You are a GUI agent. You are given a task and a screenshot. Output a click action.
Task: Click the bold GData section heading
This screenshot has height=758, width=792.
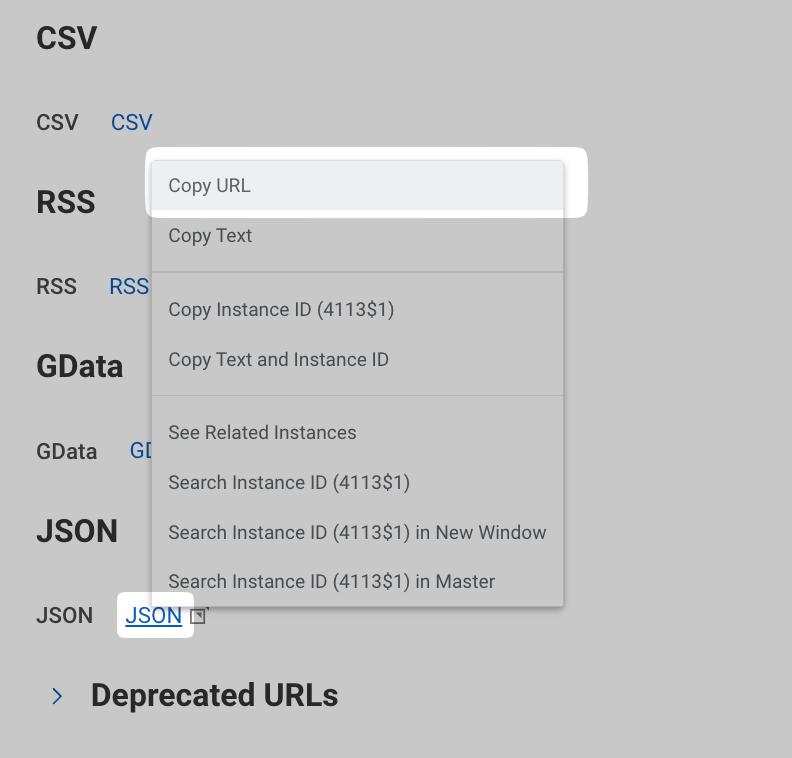pyautogui.click(x=80, y=367)
